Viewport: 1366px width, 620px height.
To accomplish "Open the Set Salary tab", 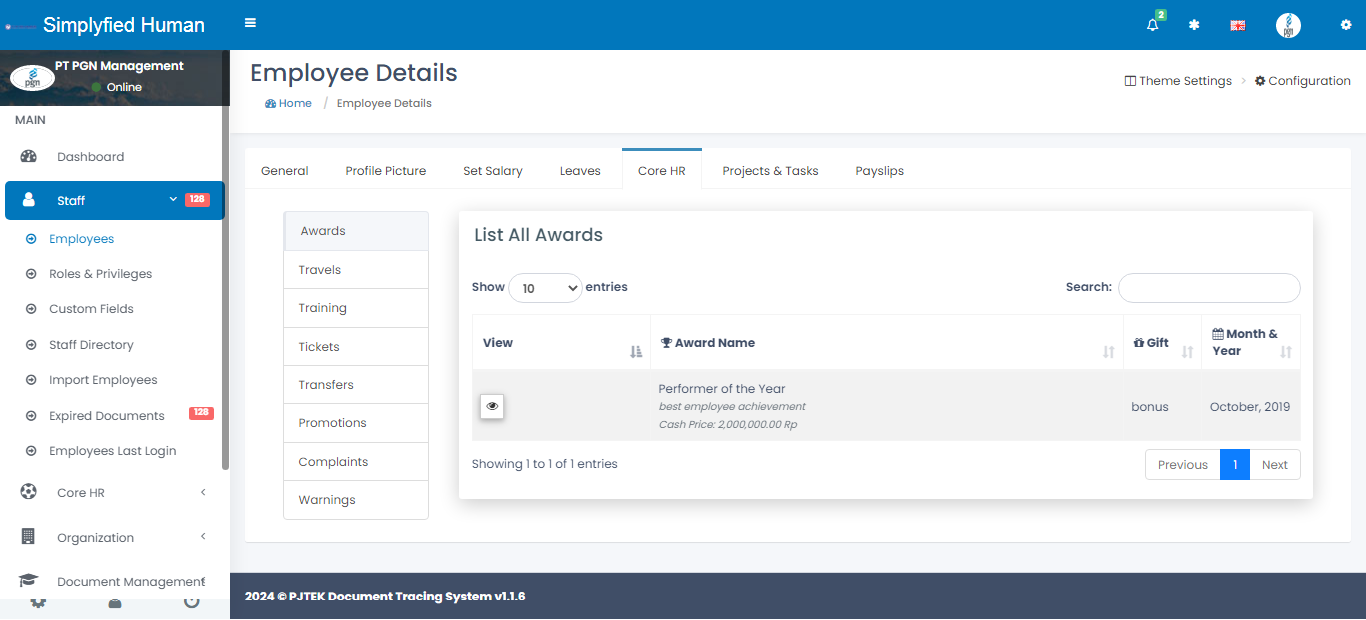I will click(492, 171).
